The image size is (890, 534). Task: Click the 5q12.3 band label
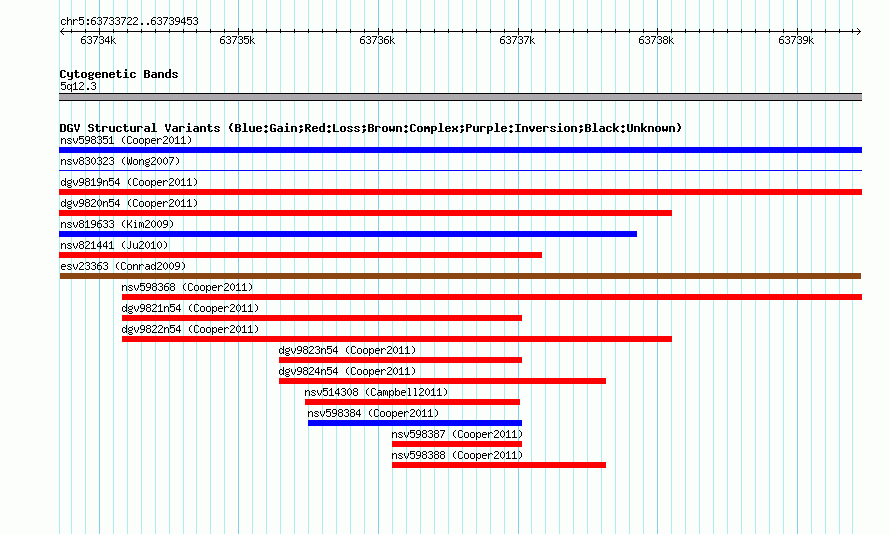coord(78,86)
